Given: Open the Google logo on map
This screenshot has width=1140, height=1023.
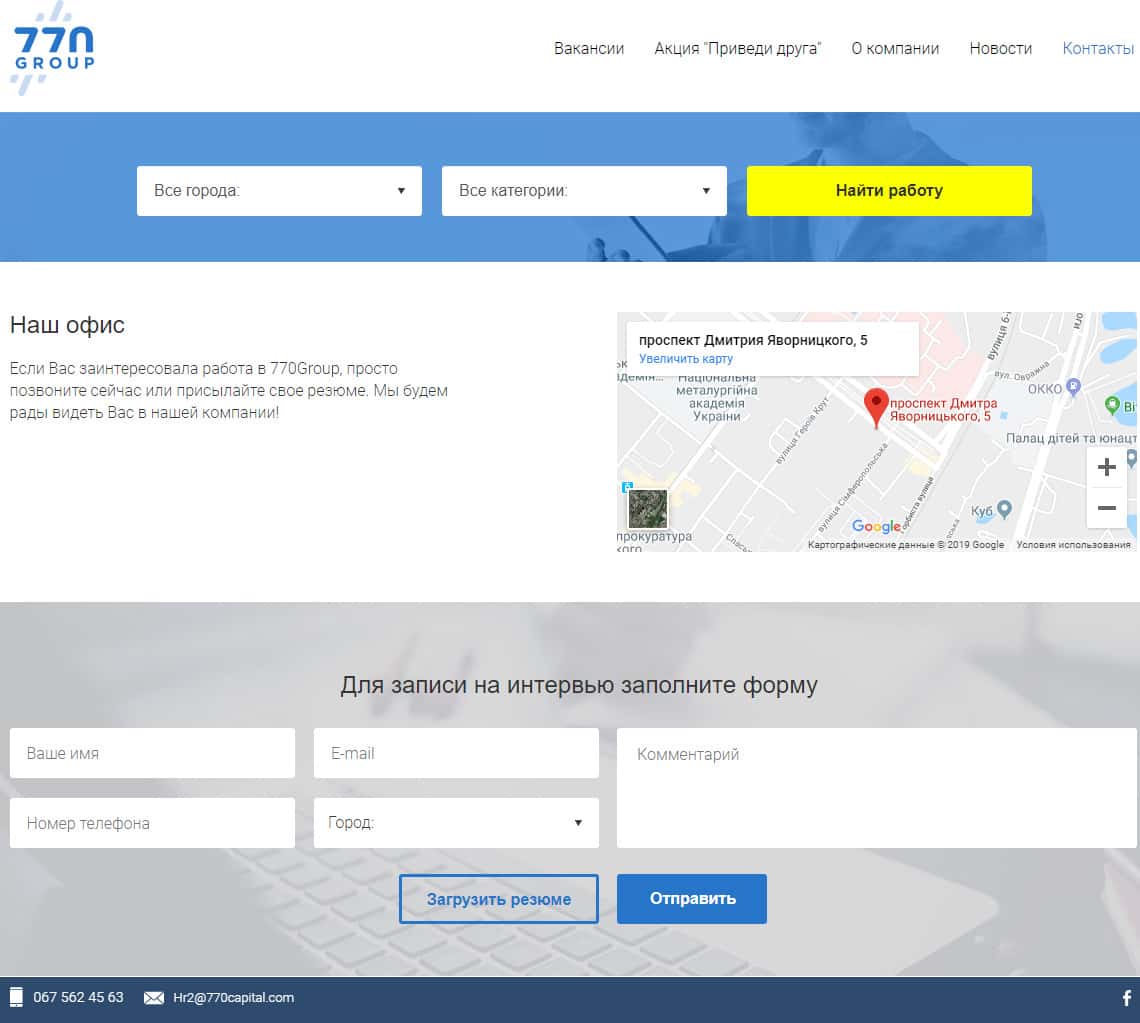Looking at the screenshot, I should (x=876, y=527).
